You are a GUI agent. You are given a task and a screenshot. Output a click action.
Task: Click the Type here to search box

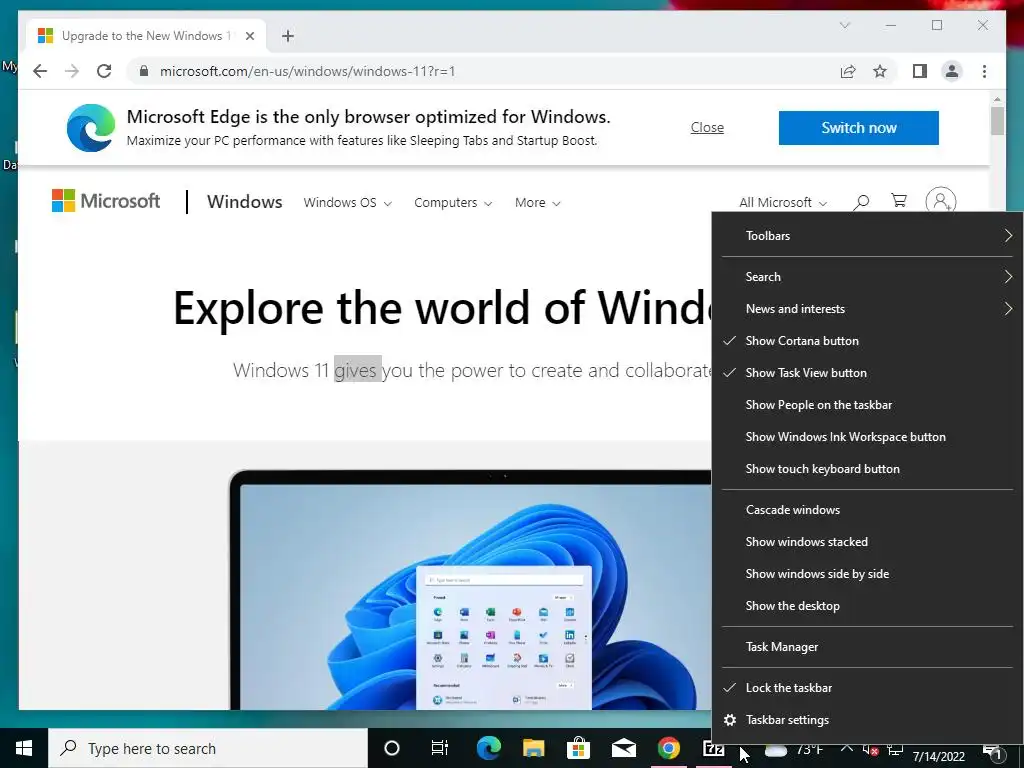tap(208, 748)
